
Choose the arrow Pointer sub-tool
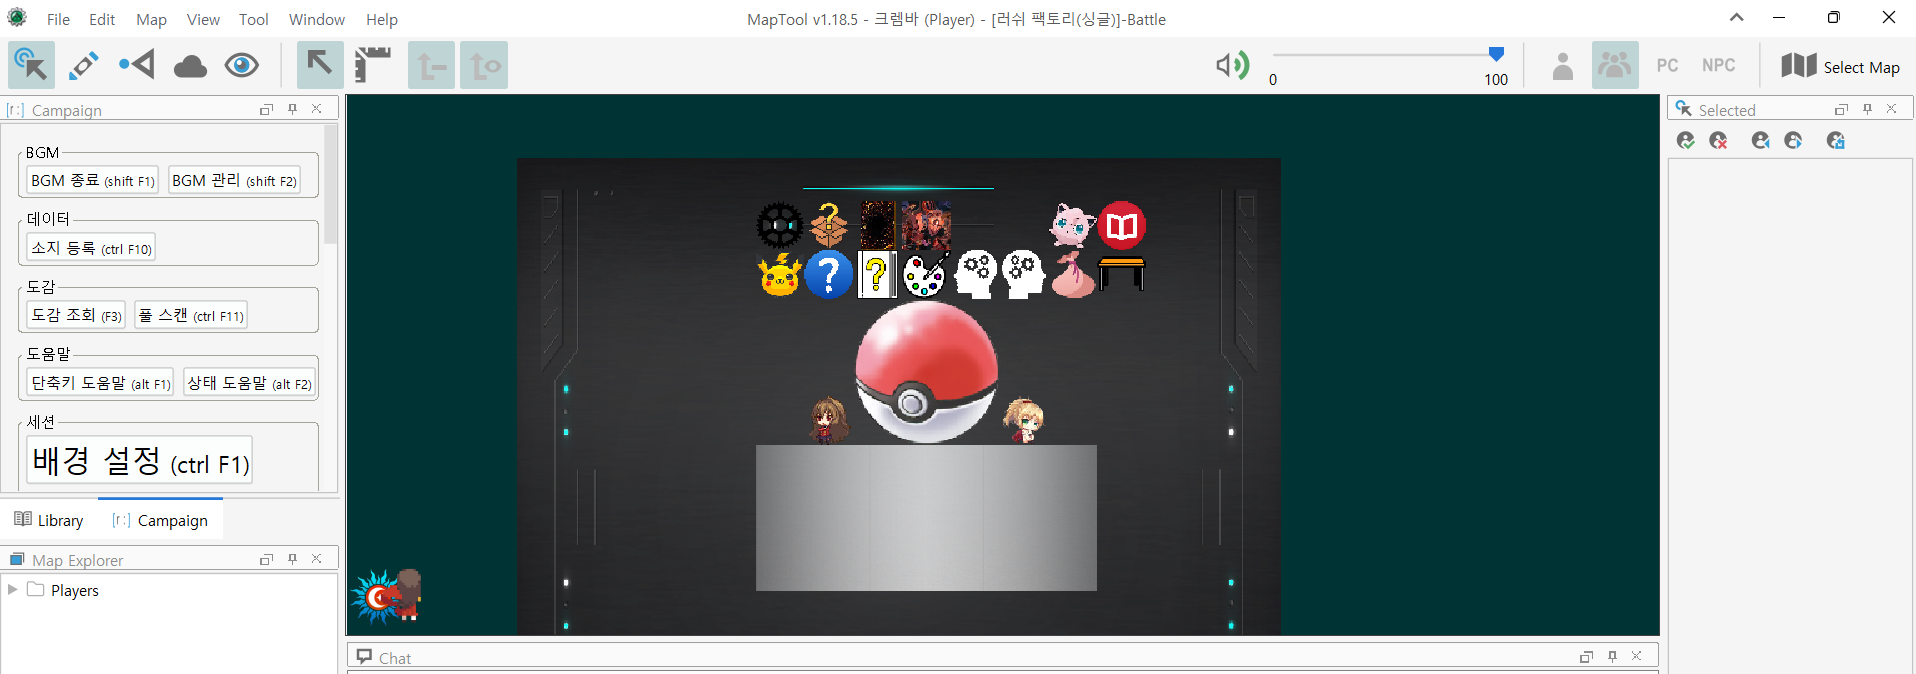(x=320, y=65)
